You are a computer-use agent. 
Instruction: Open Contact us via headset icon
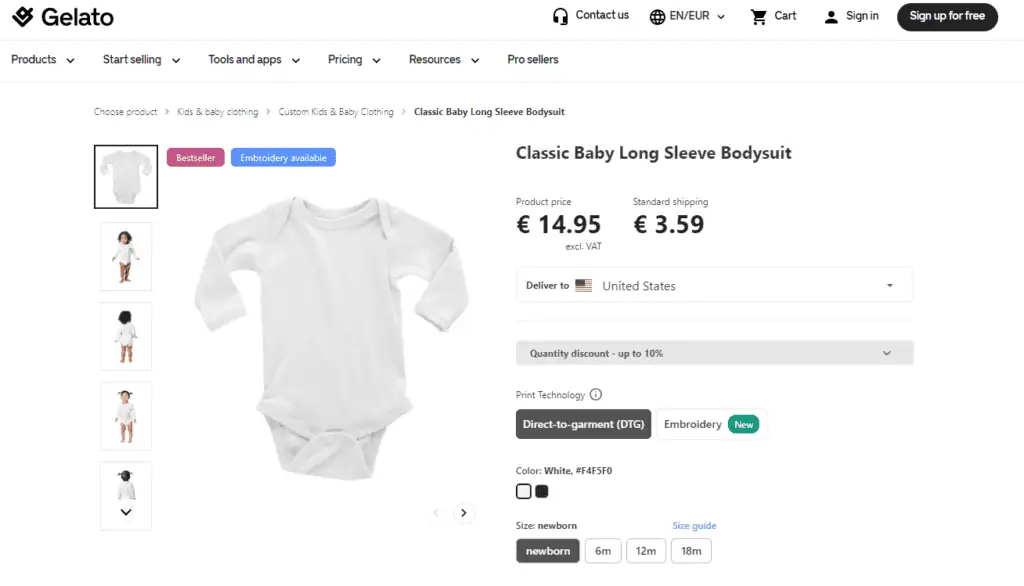coord(560,16)
